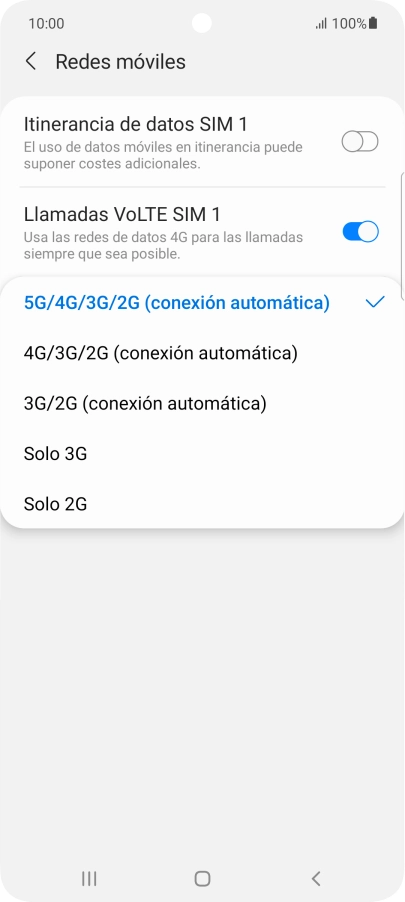Select Solo 2G network mode
Screen dimensions: 405x902
(202, 504)
